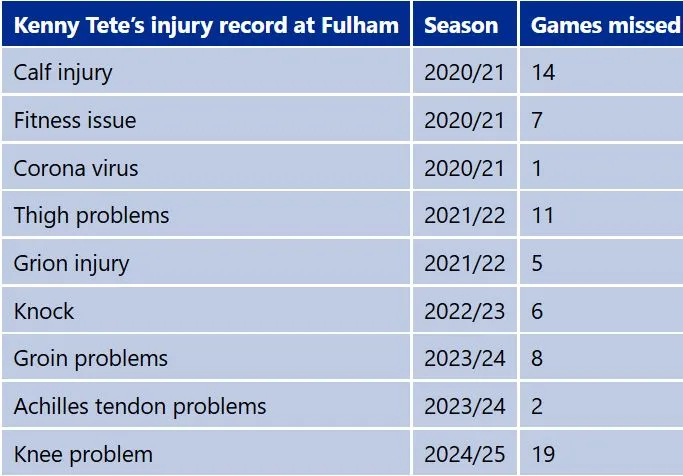The height and width of the screenshot is (476, 683).
Task: Select games missed value for Groin problems
Action: point(538,358)
